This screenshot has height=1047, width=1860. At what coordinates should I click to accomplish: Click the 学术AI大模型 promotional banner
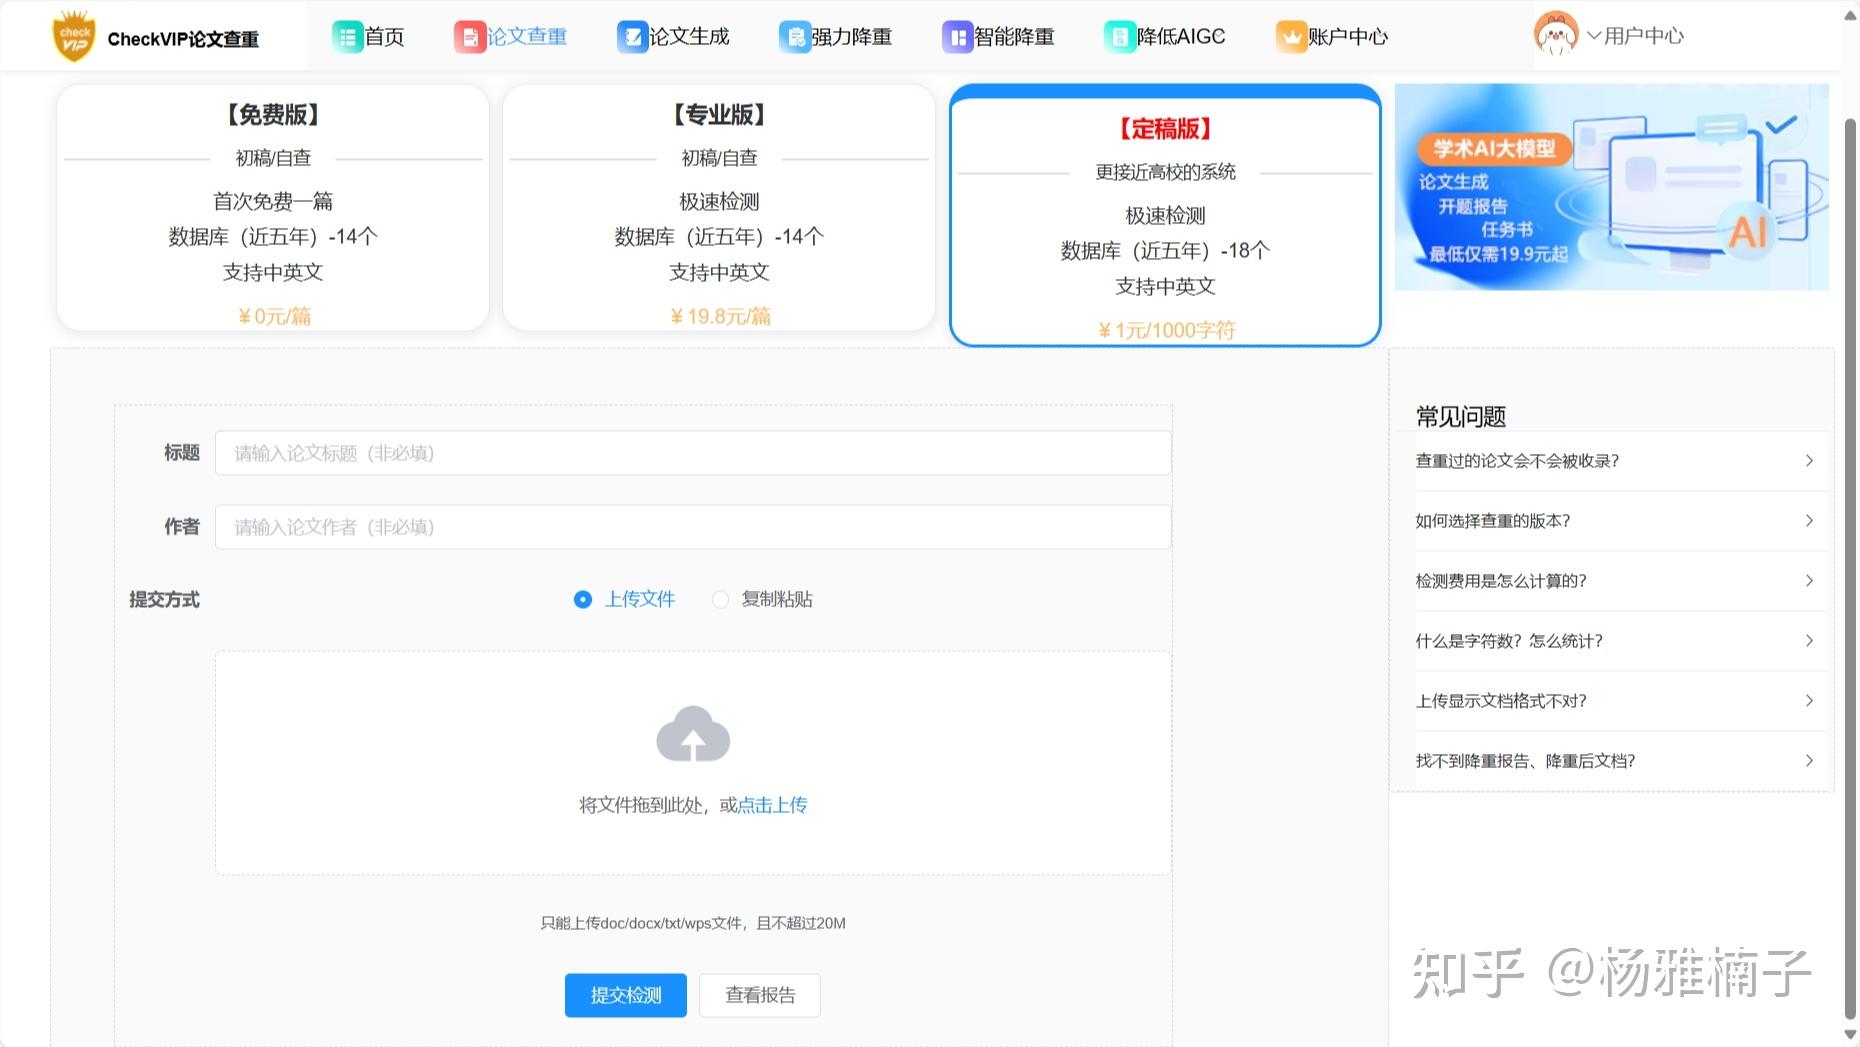(x=1610, y=188)
